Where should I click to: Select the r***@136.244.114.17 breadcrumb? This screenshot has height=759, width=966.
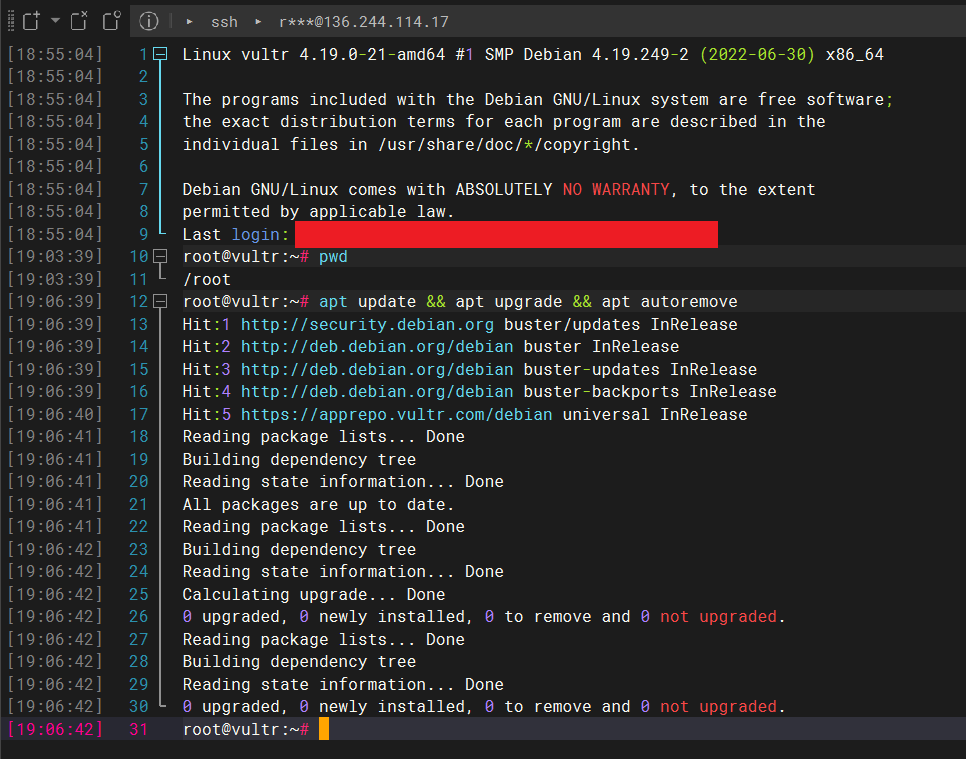pyautogui.click(x=363, y=22)
